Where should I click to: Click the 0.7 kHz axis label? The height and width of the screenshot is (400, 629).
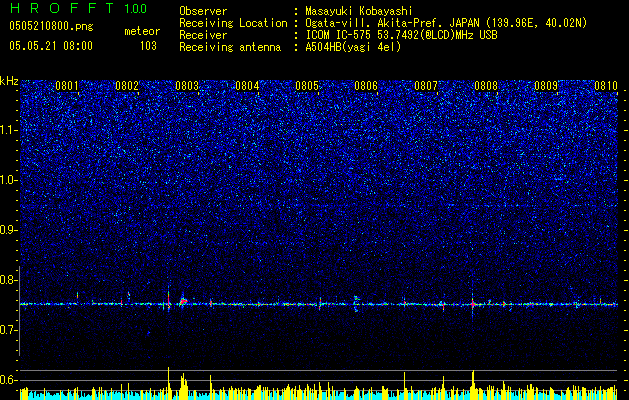(x=8, y=330)
